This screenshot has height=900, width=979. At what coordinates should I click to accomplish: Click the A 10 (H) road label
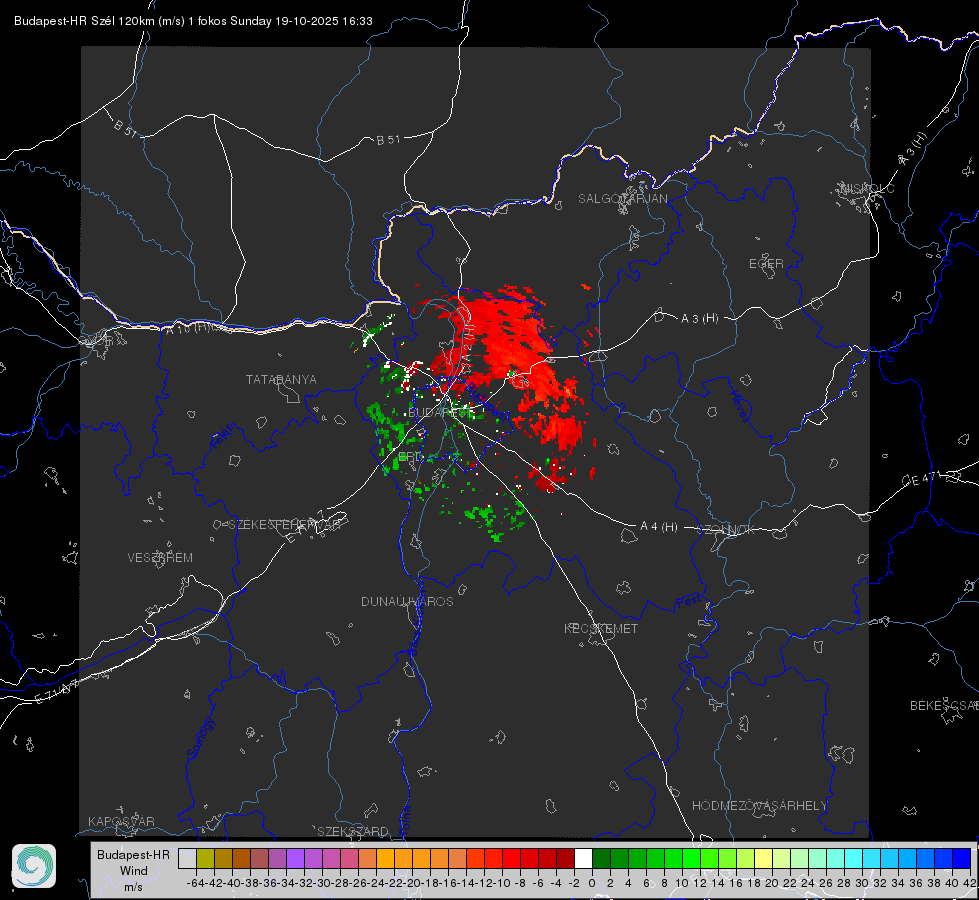point(187,327)
